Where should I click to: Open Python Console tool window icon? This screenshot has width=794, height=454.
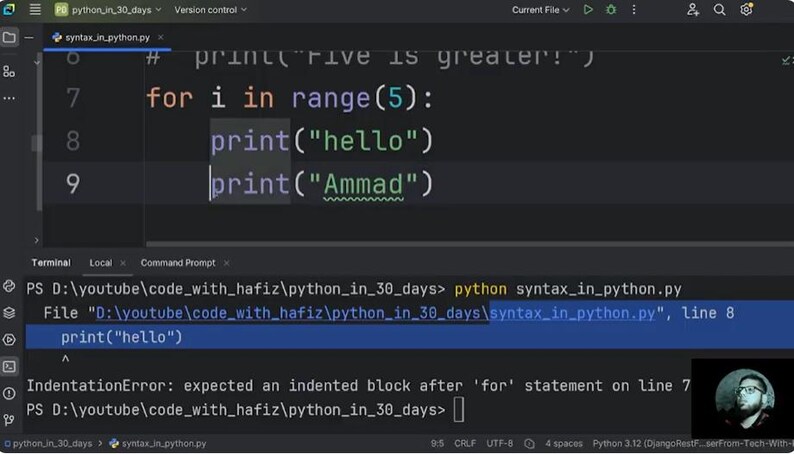[x=9, y=286]
